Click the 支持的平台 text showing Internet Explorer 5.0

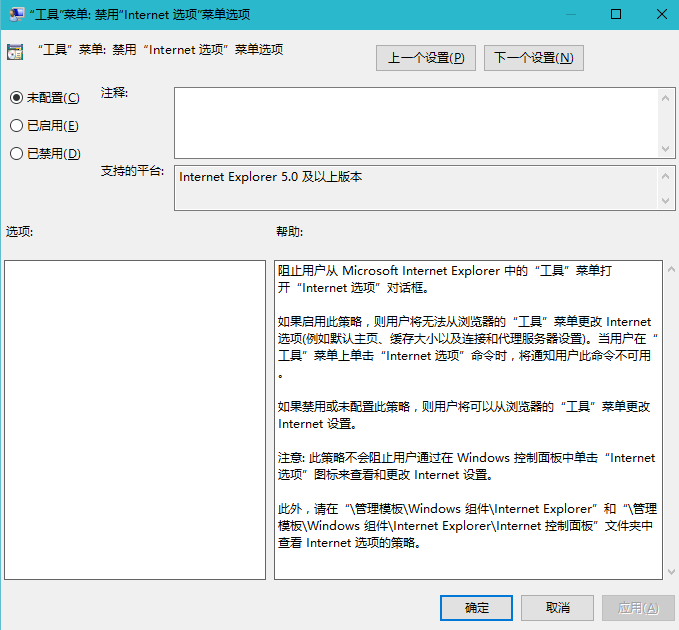click(270, 177)
